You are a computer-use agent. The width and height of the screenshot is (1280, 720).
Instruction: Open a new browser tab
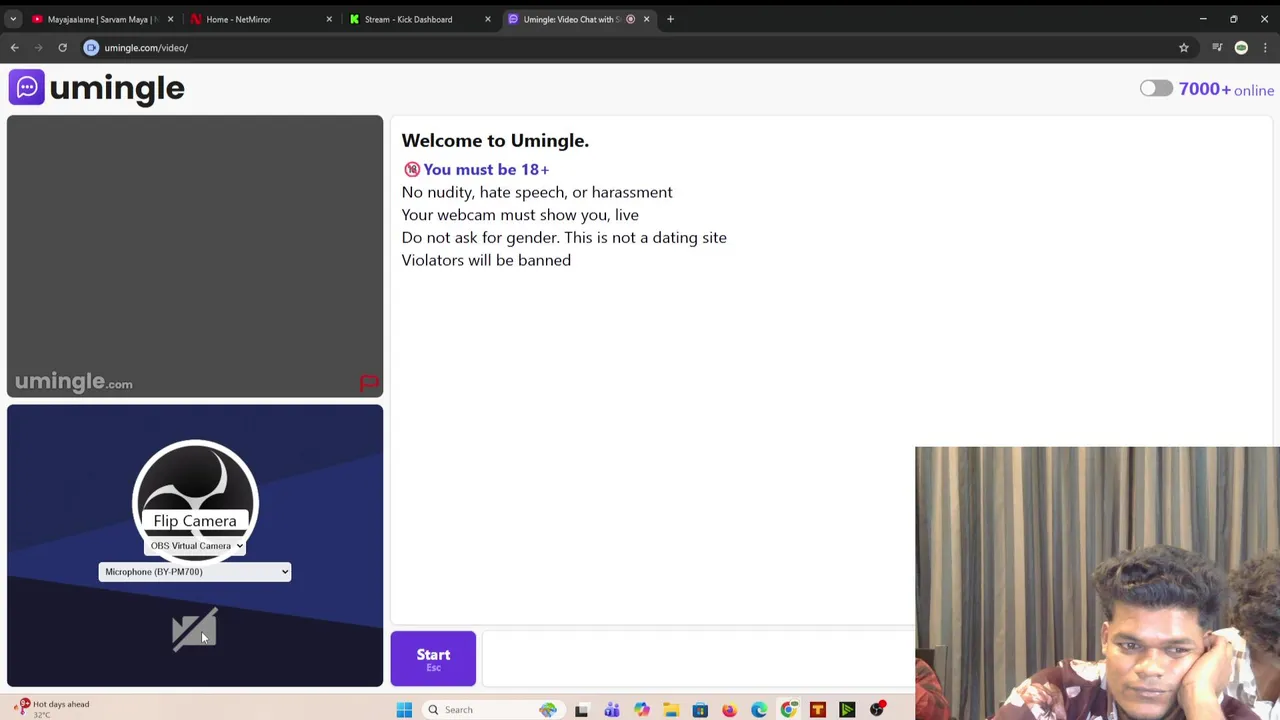pos(670,19)
